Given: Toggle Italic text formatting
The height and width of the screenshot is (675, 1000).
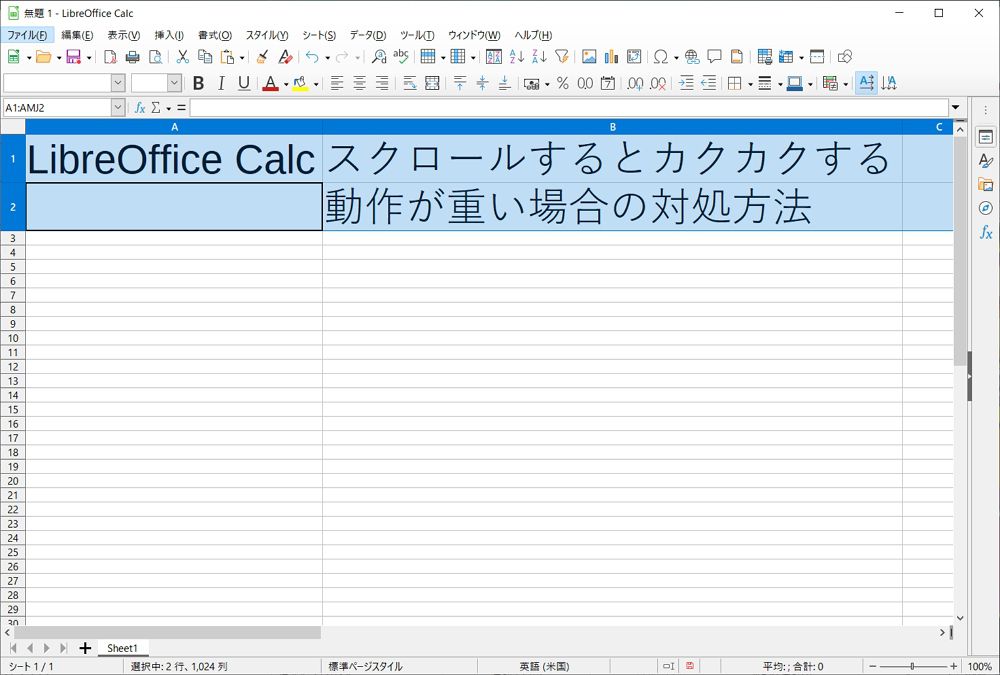Looking at the screenshot, I should click(x=221, y=84).
